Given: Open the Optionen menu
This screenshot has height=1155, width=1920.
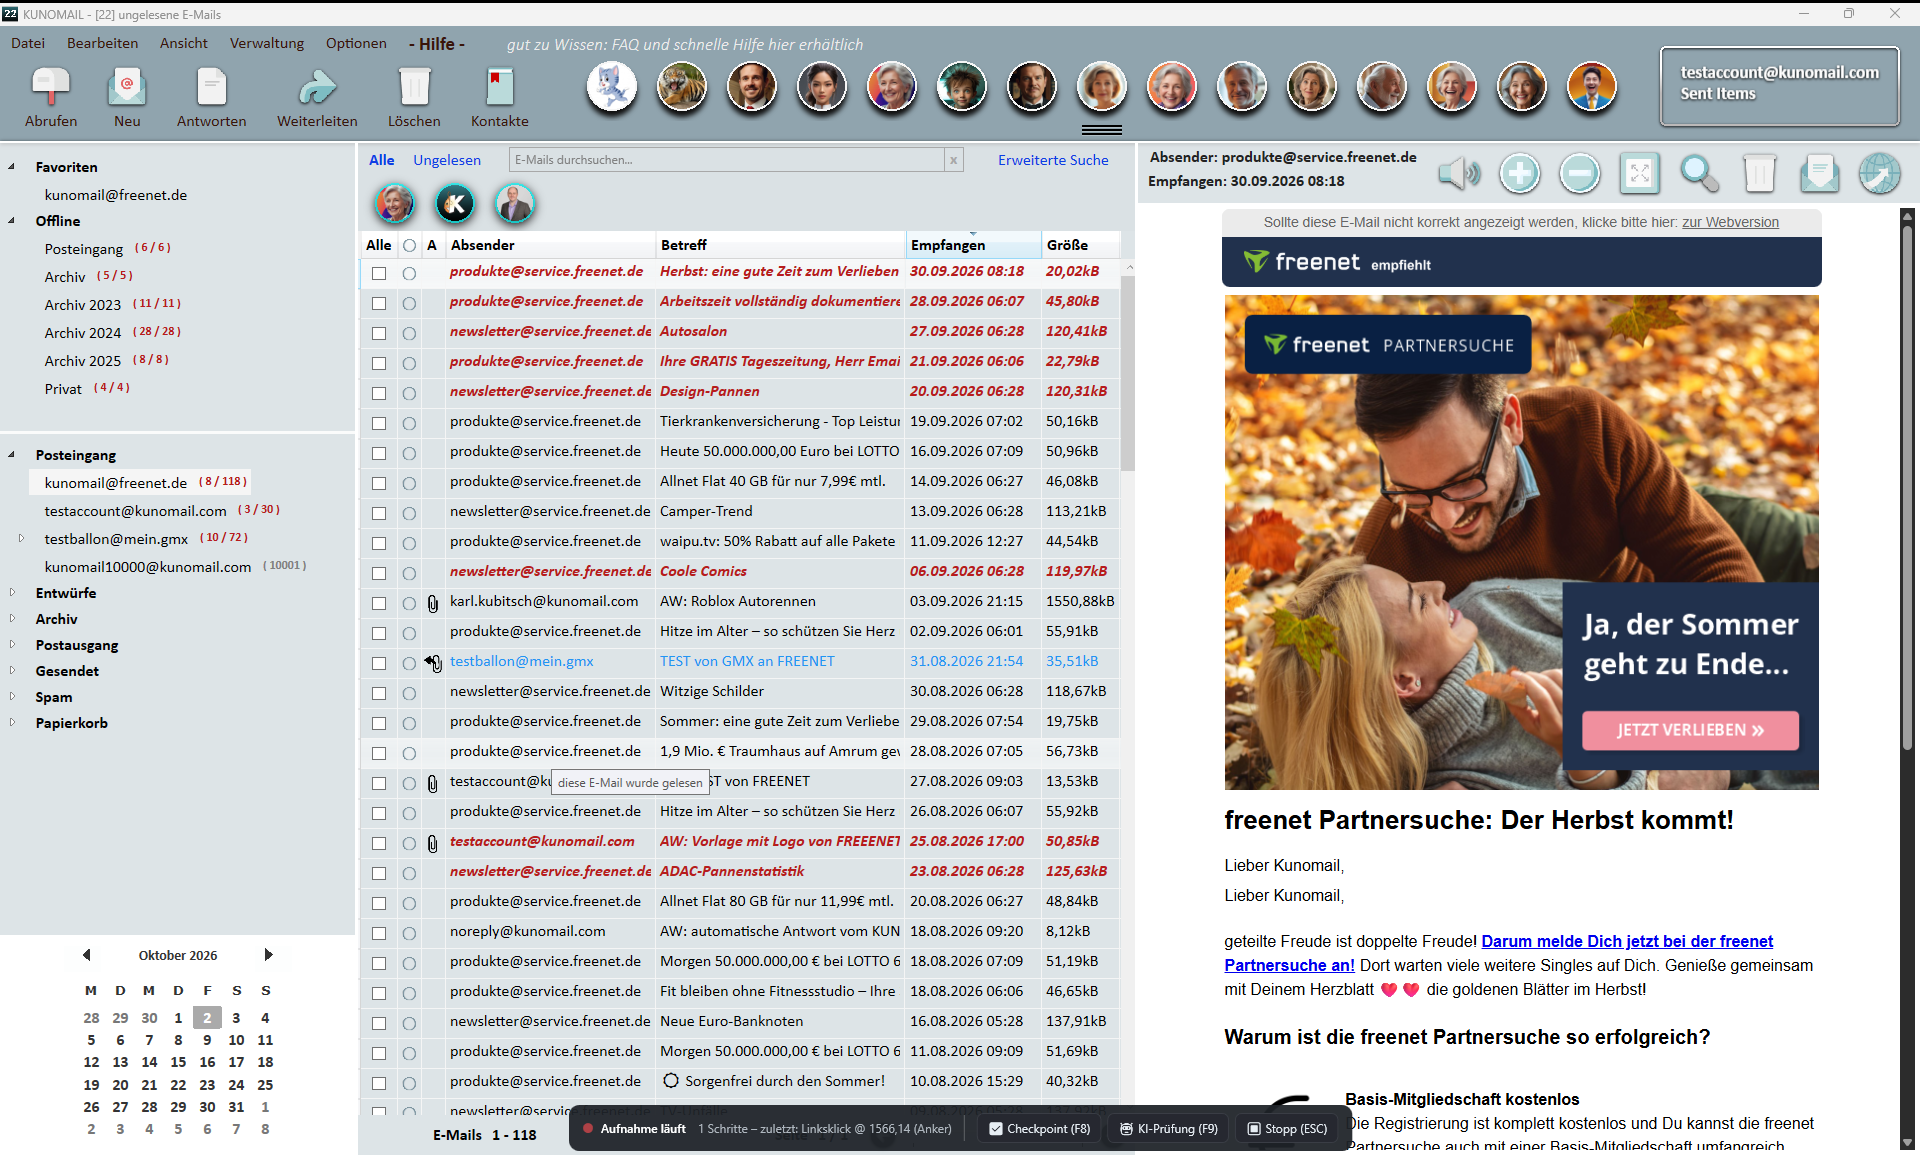Looking at the screenshot, I should (356, 43).
